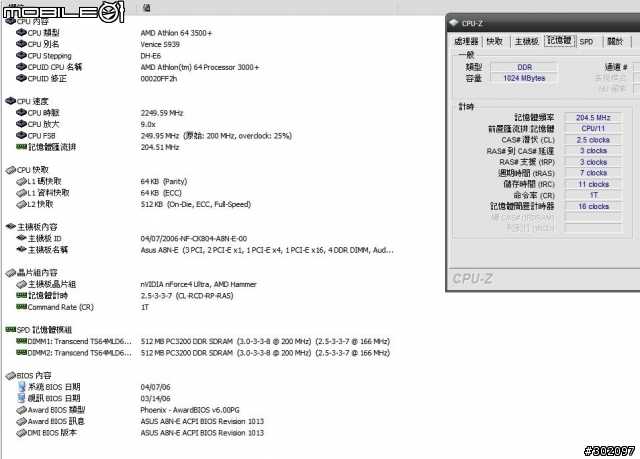Select the Award BIOS 訊息 revision 1013 value
Image resolution: width=640 pixels, height=459 pixels.
point(202,421)
